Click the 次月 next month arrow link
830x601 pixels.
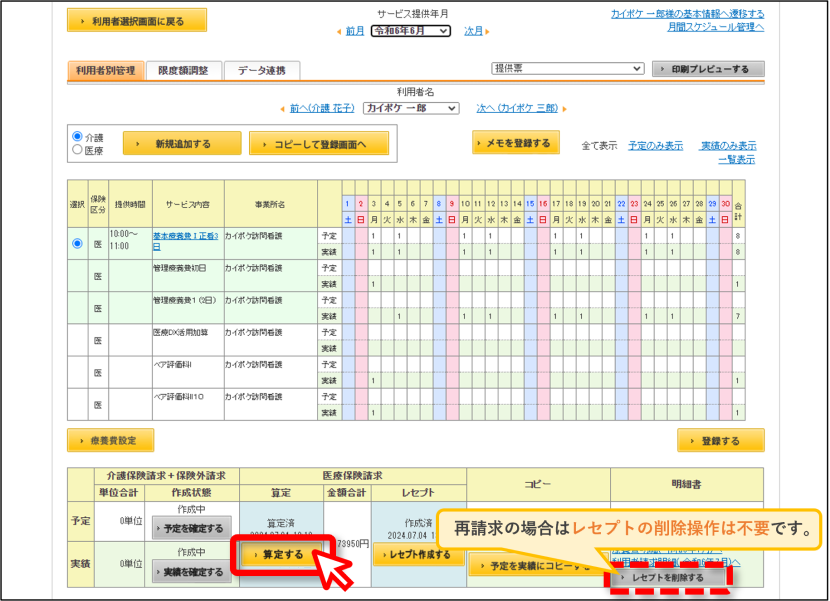pyautogui.click(x=474, y=31)
